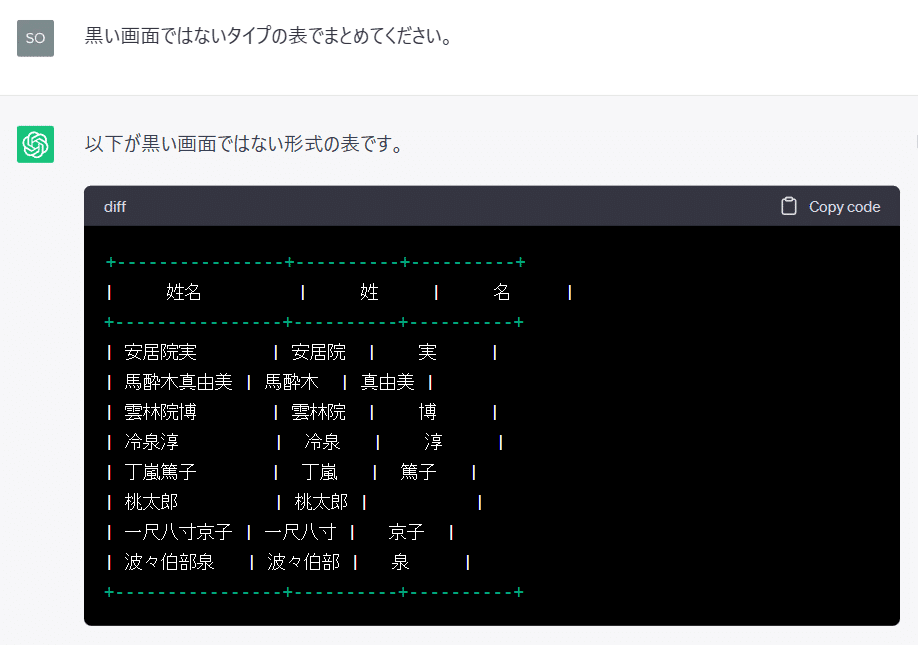Click the surname cell 一尺八寸
918x645 pixels.
pos(300,532)
